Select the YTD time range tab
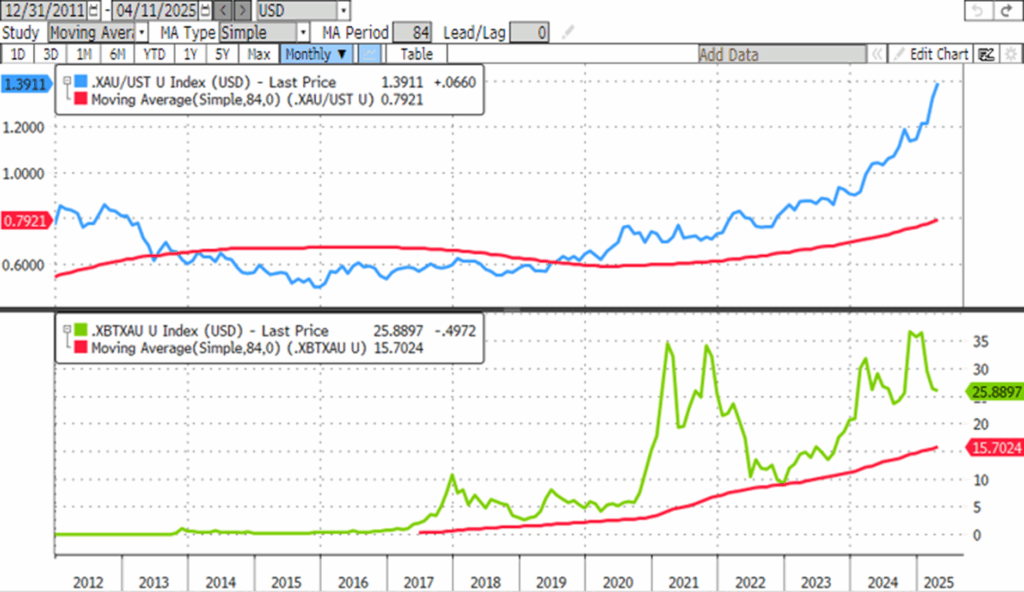 [153, 54]
